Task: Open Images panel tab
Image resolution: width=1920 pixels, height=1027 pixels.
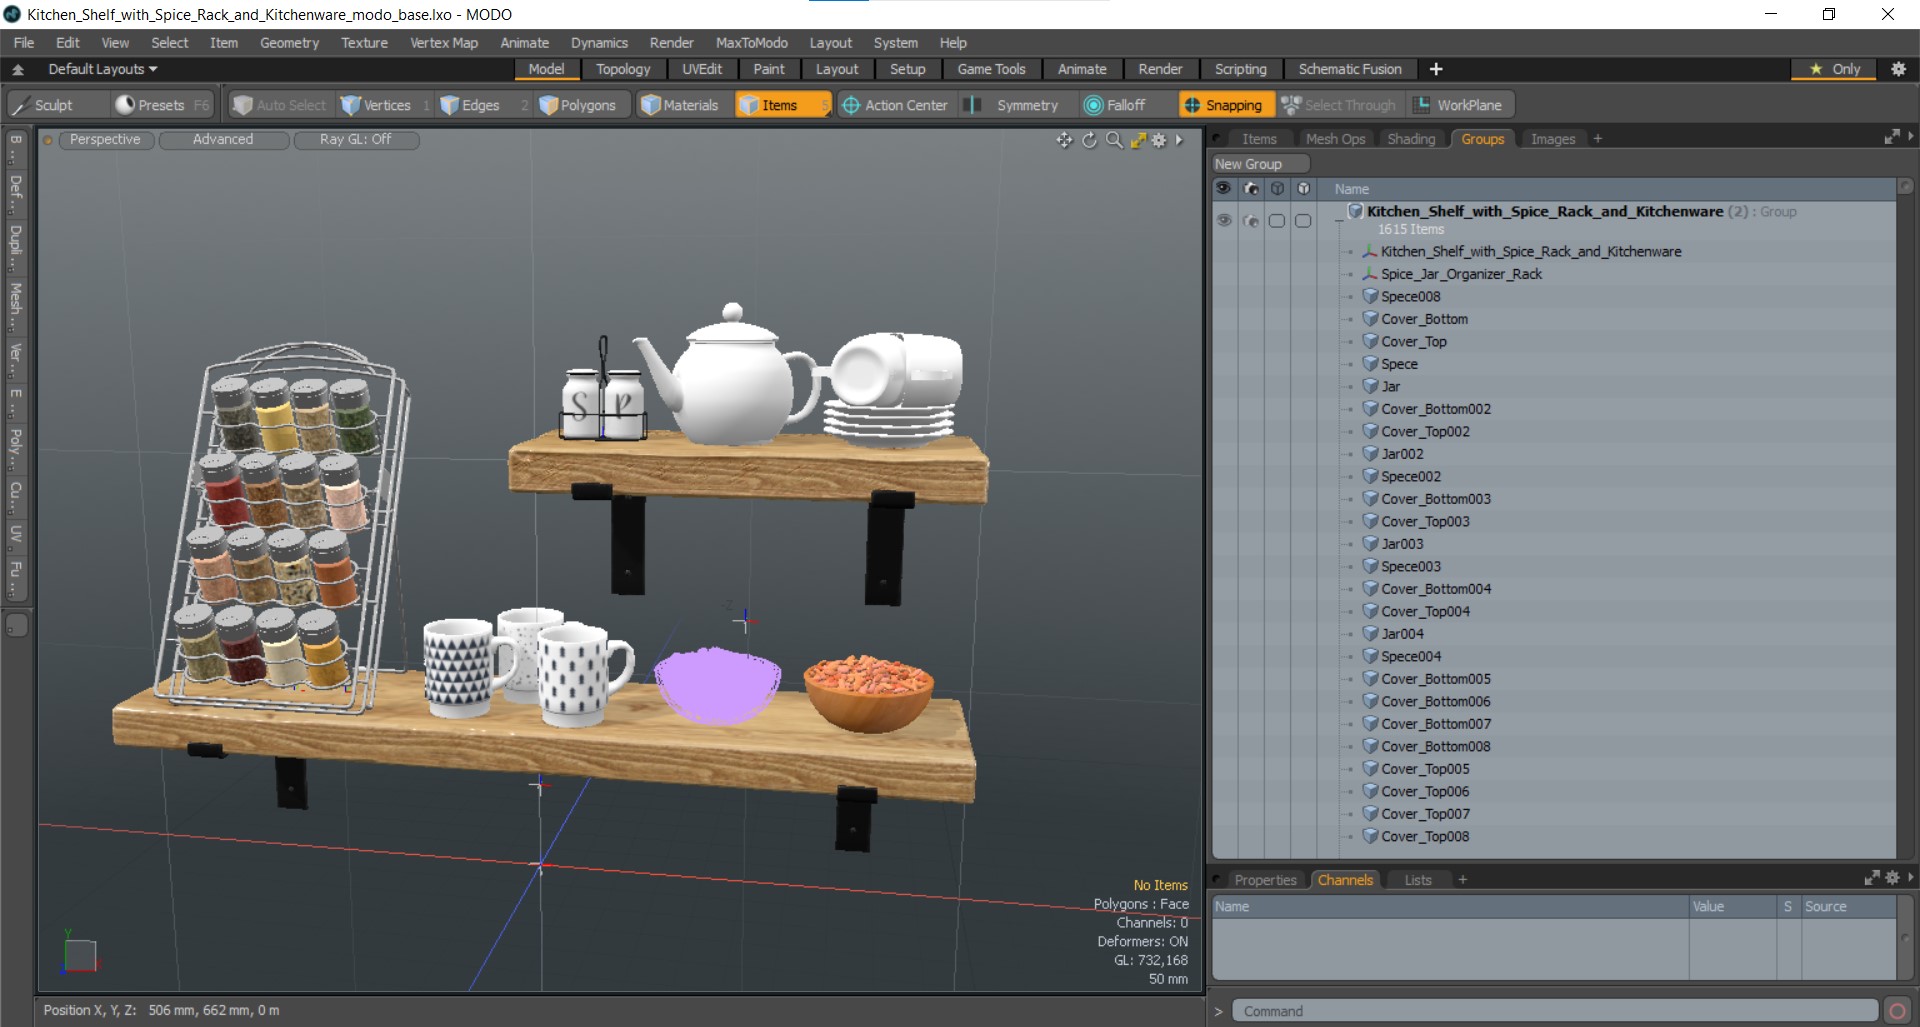Action: pyautogui.click(x=1552, y=139)
